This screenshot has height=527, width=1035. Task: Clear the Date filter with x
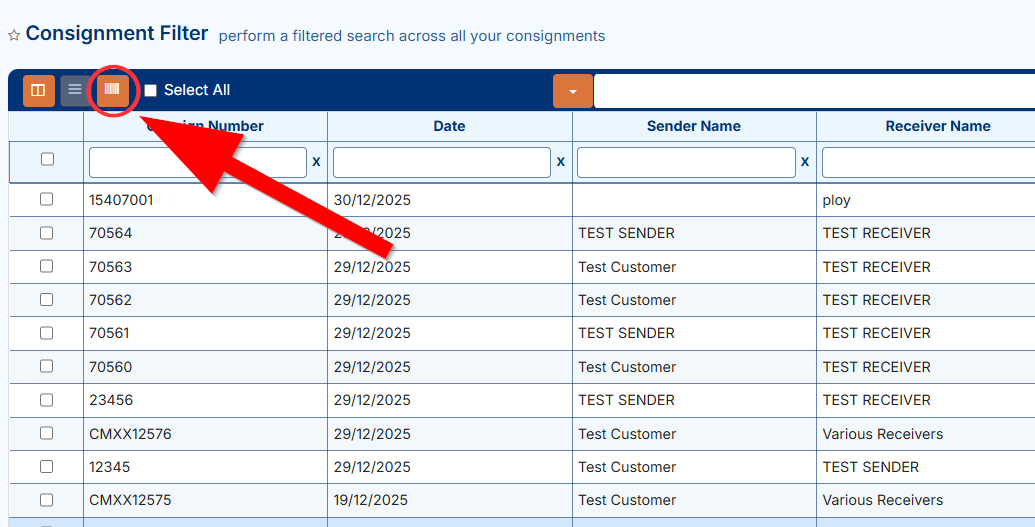[x=560, y=161]
